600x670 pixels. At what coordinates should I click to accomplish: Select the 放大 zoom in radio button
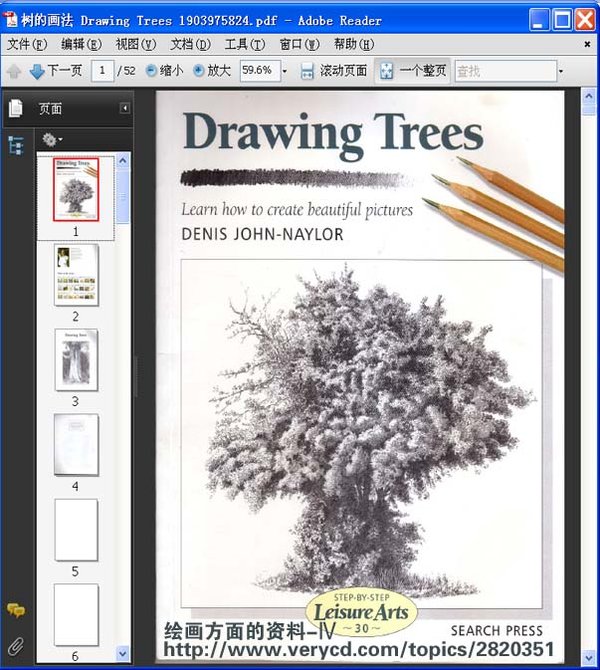point(198,71)
